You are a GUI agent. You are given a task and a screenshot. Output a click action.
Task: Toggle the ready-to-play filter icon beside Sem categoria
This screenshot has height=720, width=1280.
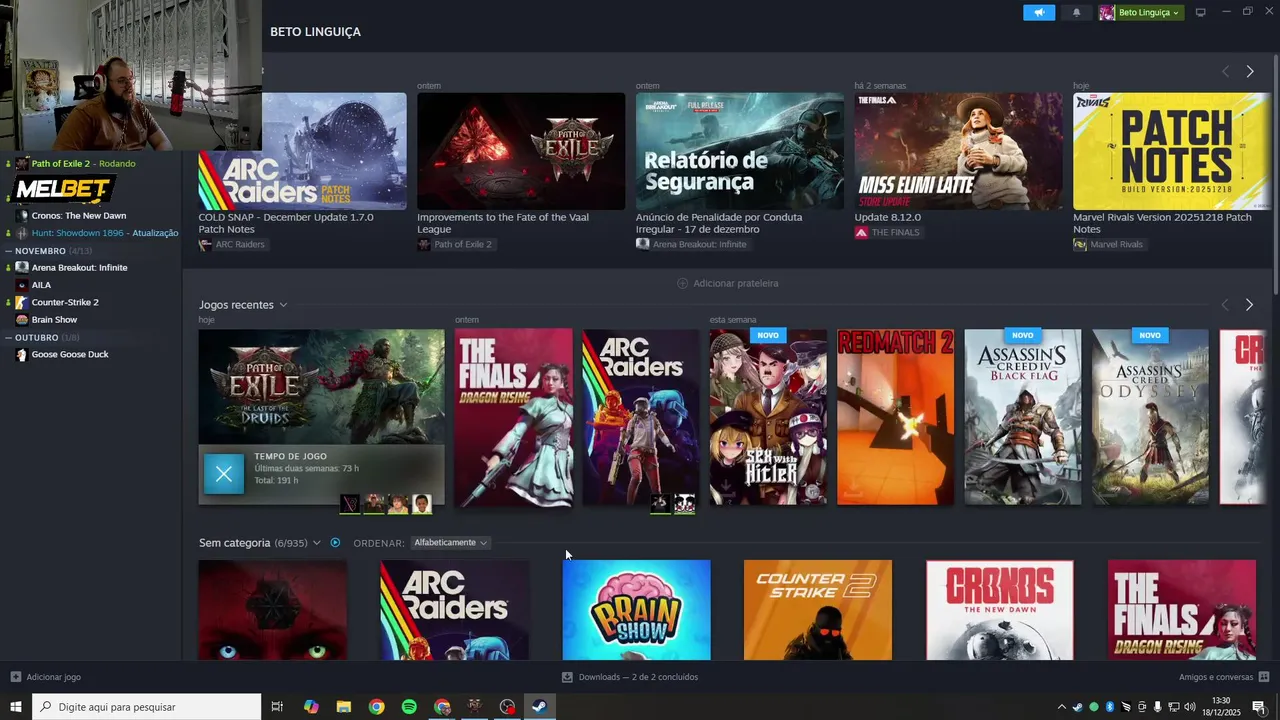coord(335,543)
